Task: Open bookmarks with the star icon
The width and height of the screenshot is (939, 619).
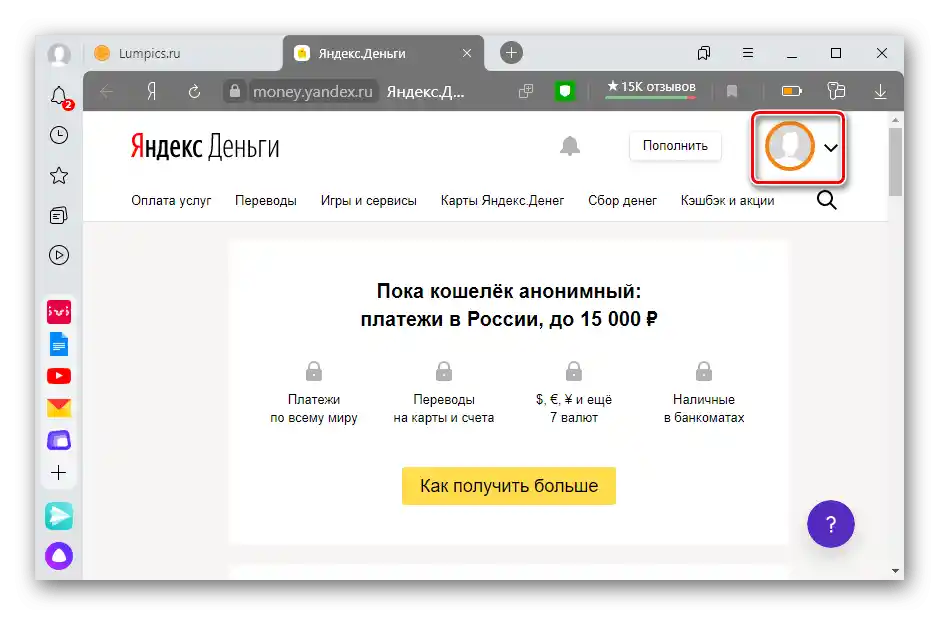Action: [x=58, y=175]
